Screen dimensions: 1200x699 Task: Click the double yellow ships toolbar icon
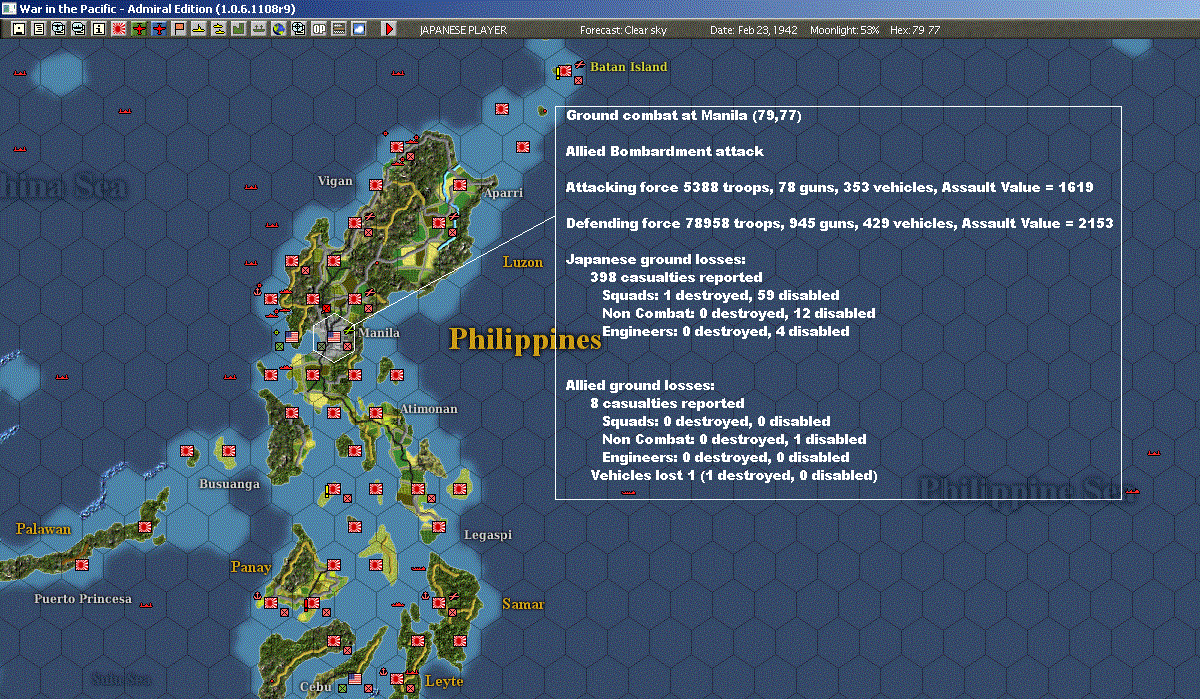click(x=217, y=29)
